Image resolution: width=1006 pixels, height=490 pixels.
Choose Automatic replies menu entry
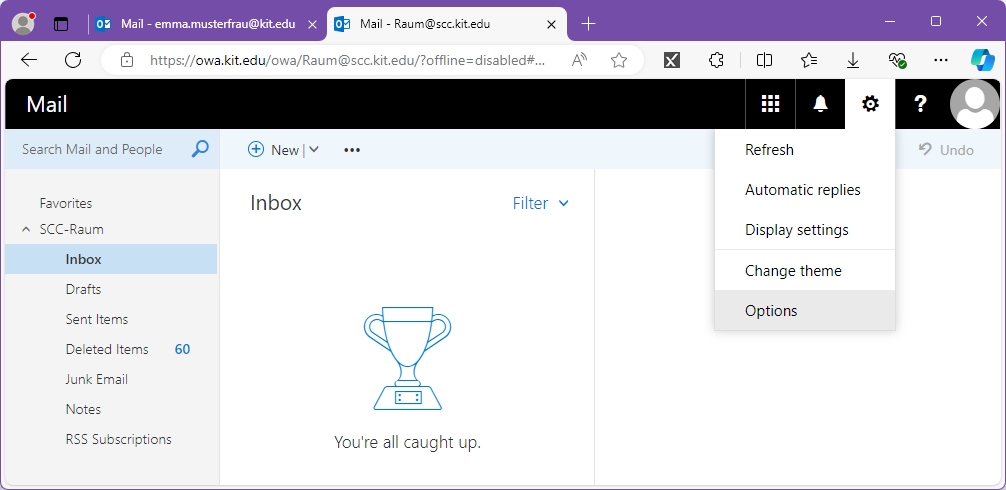tap(802, 190)
